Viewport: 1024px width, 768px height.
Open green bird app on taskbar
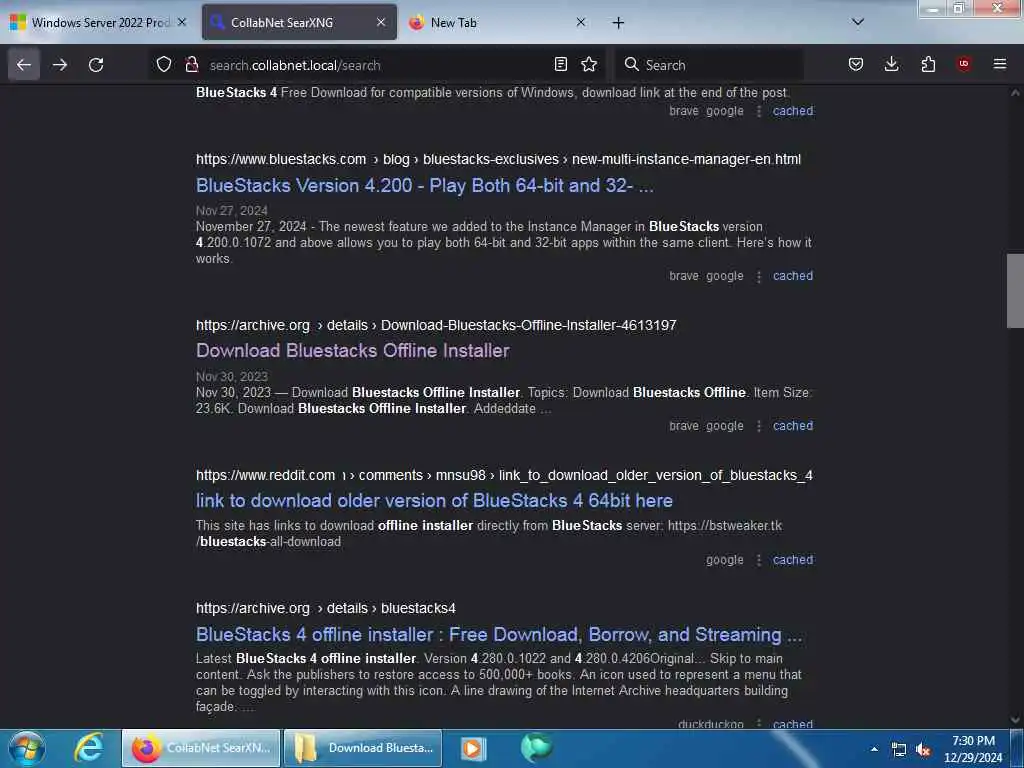[x=536, y=748]
